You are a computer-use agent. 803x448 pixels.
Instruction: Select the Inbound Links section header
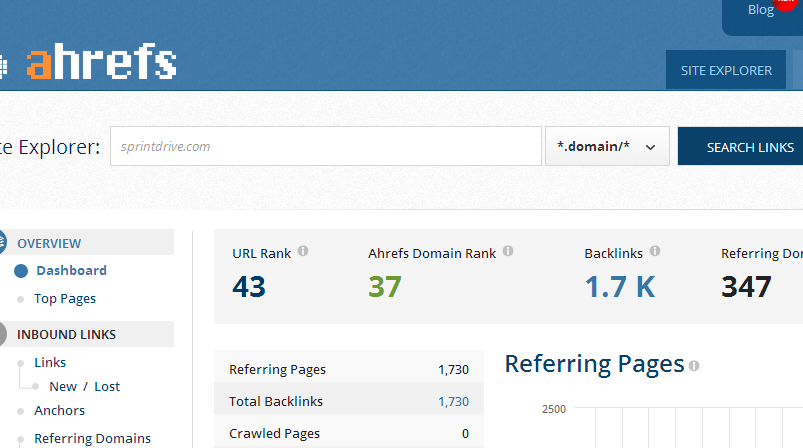tap(86, 334)
